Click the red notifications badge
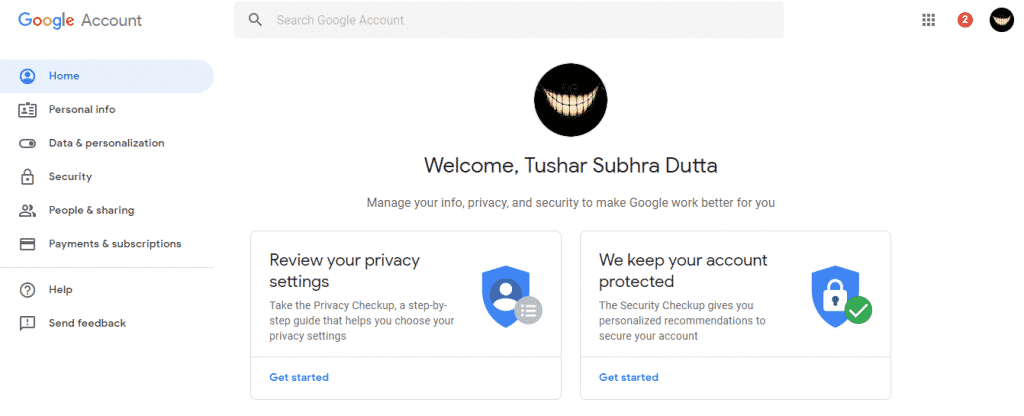1024x416 pixels. (965, 20)
